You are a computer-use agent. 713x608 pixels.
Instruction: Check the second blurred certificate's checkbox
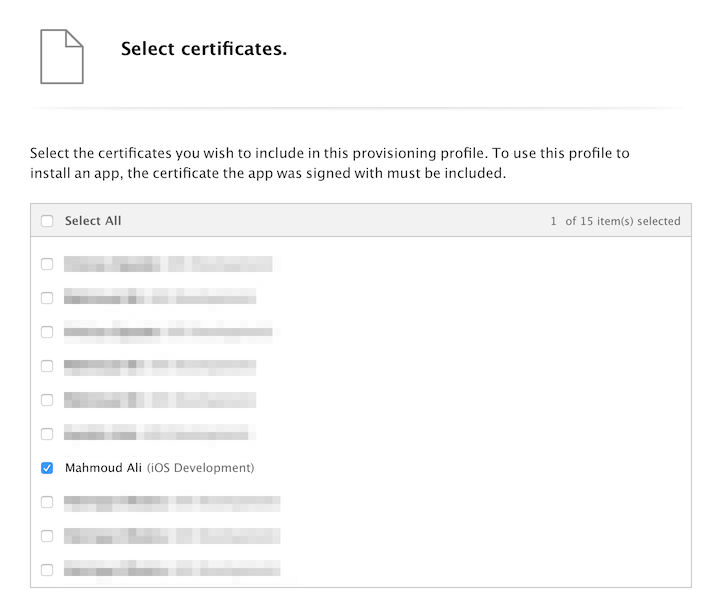(x=47, y=298)
